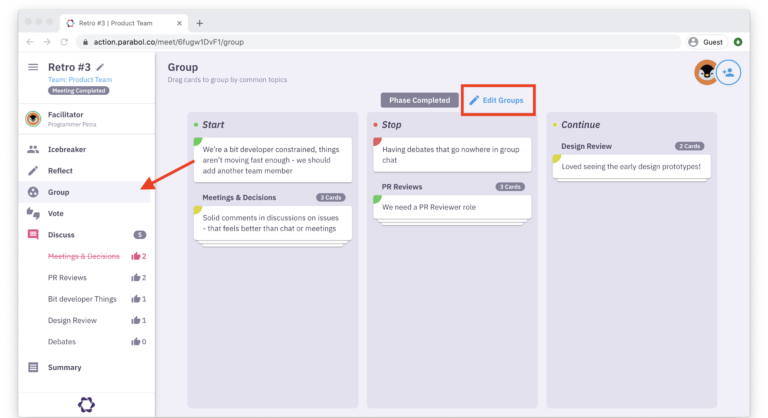Click the add teammate icon
Viewport: 768px width, 418px height.
click(x=729, y=72)
